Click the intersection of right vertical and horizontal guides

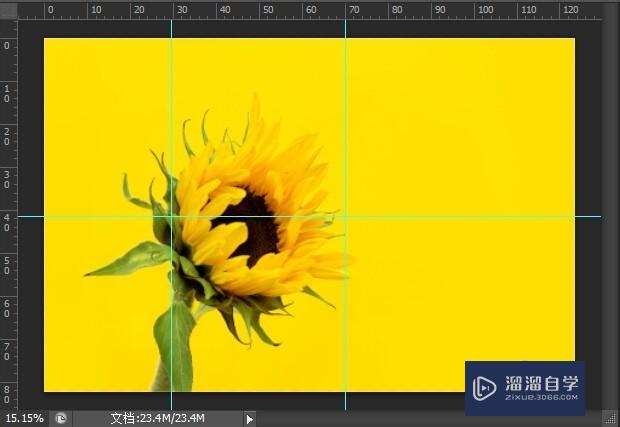345,216
